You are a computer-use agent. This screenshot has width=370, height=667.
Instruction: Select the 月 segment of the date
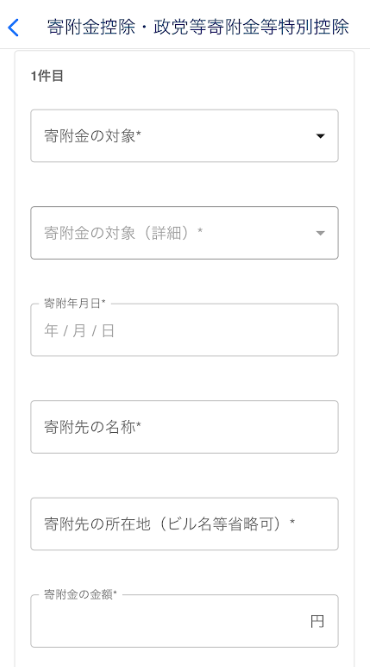coord(79,331)
